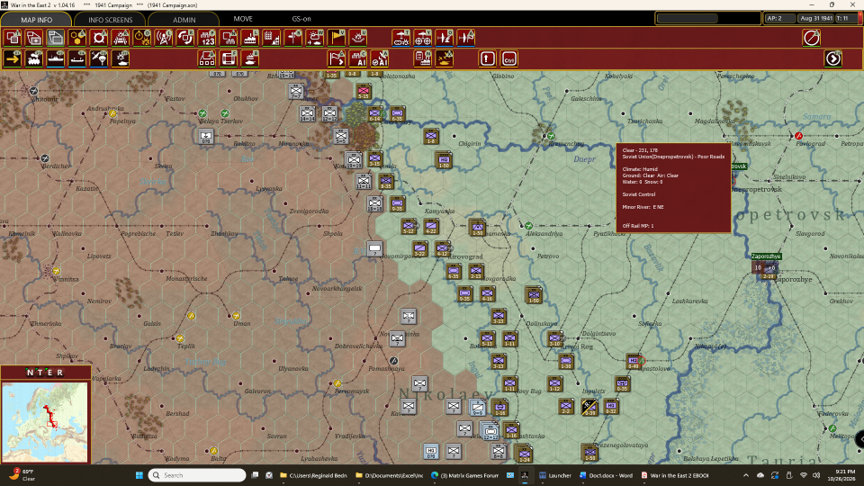
Task: Click the Pavlograd city label
Action: click(812, 143)
